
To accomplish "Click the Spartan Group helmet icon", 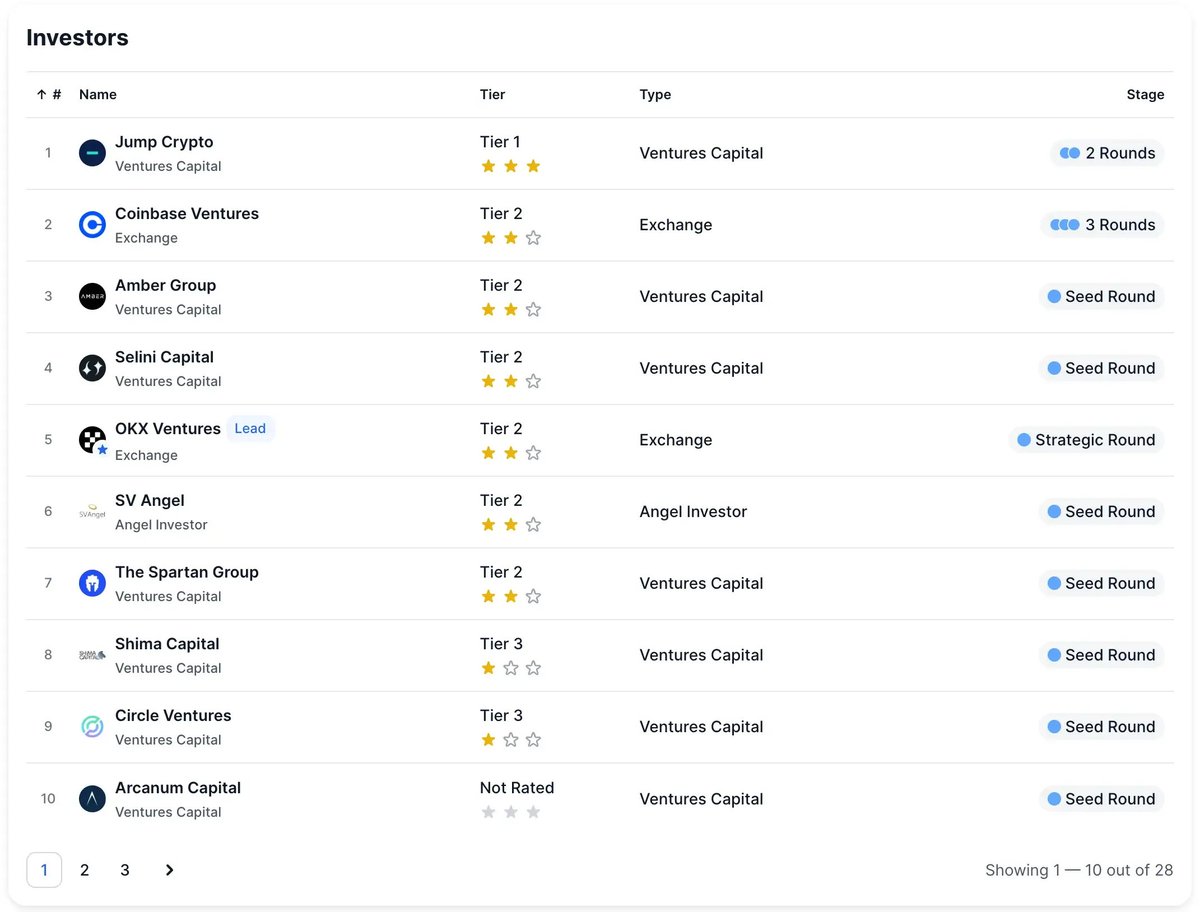I will click(x=92, y=583).
